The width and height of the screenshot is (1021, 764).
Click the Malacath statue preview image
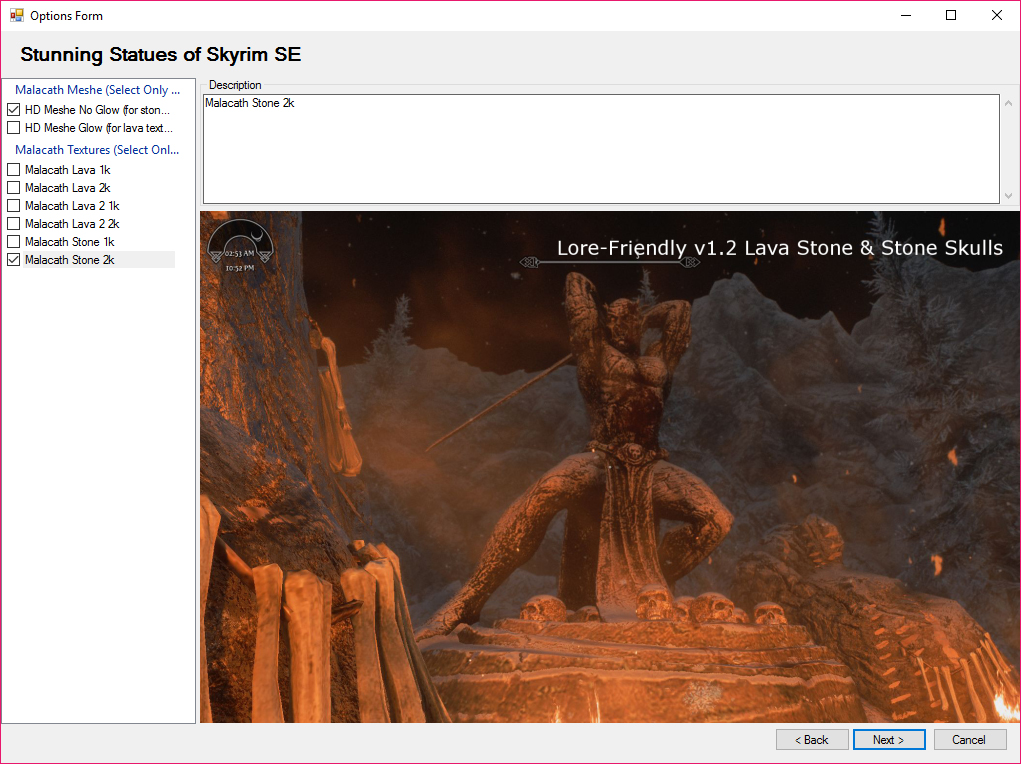pyautogui.click(x=610, y=466)
